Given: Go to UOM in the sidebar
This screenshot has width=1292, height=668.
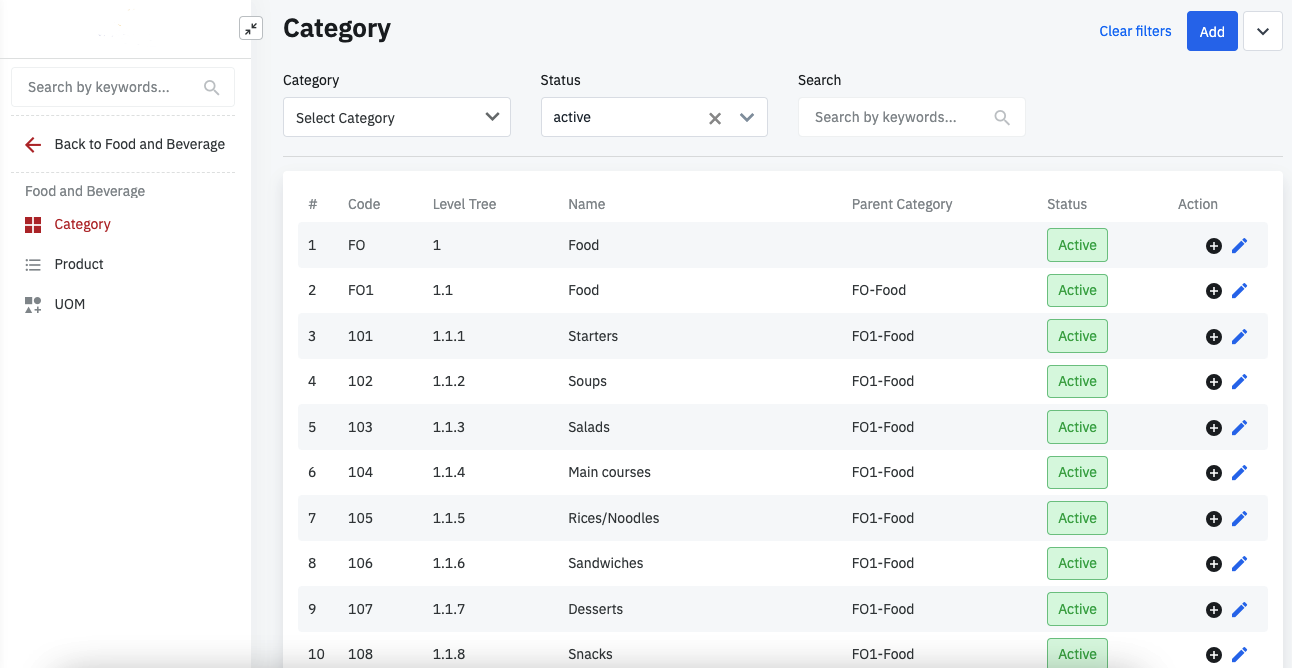Looking at the screenshot, I should (x=69, y=304).
